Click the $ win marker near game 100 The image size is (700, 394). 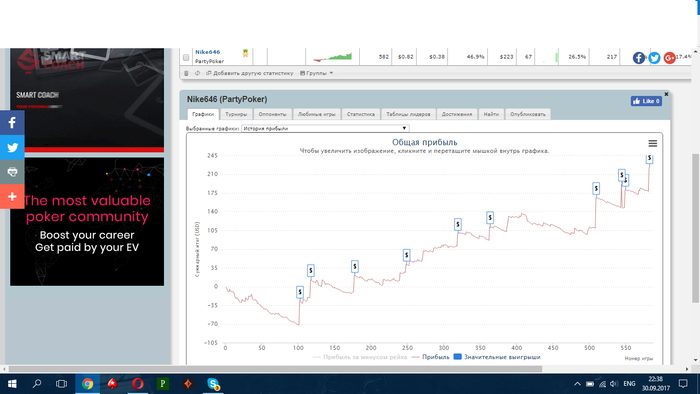point(300,292)
